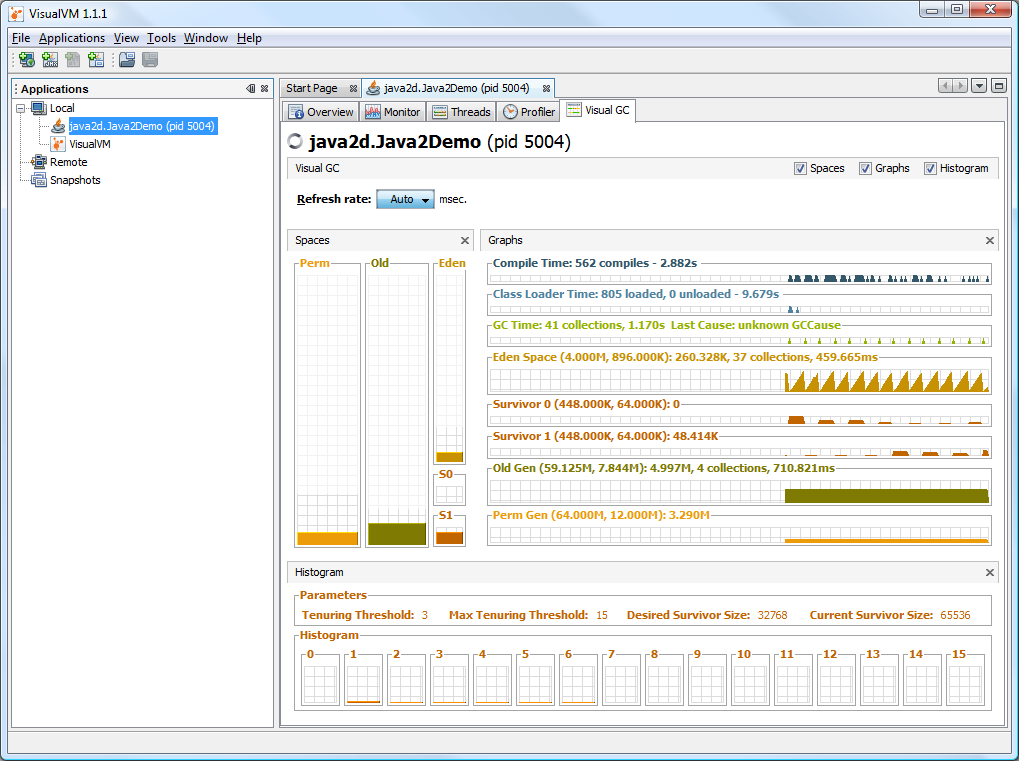The height and width of the screenshot is (761, 1019).
Task: Collapse the Local tree node
Action: tap(21, 109)
